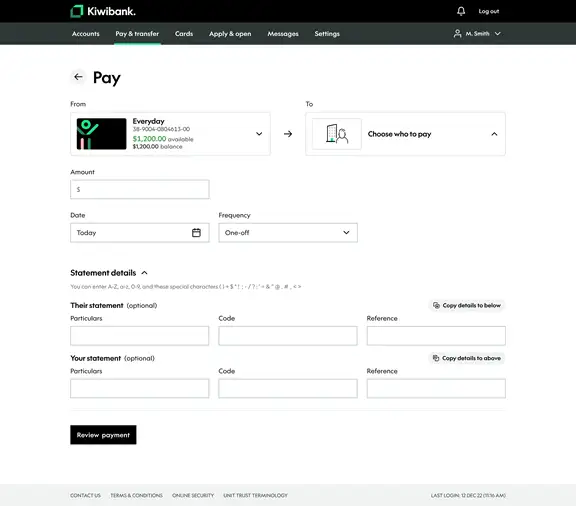The width and height of the screenshot is (576, 506).
Task: Expand the From account dropdown chevron
Action: 259,134
